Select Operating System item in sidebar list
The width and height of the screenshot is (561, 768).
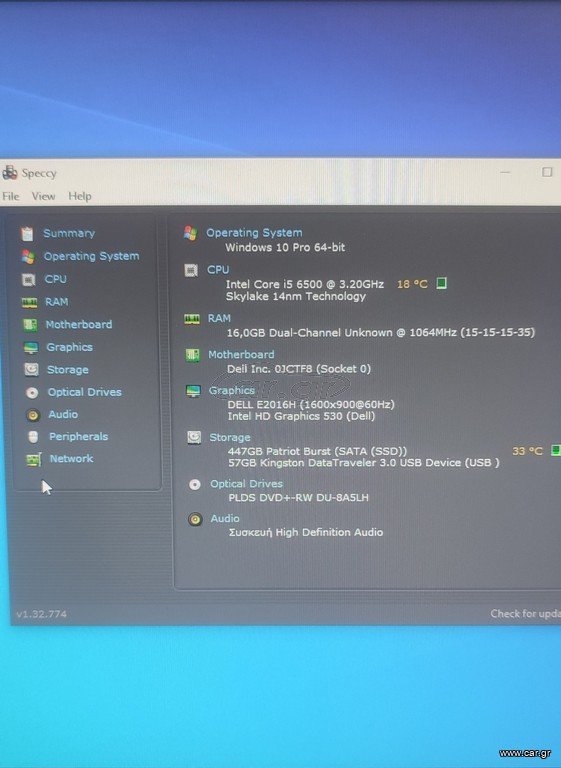tap(91, 256)
